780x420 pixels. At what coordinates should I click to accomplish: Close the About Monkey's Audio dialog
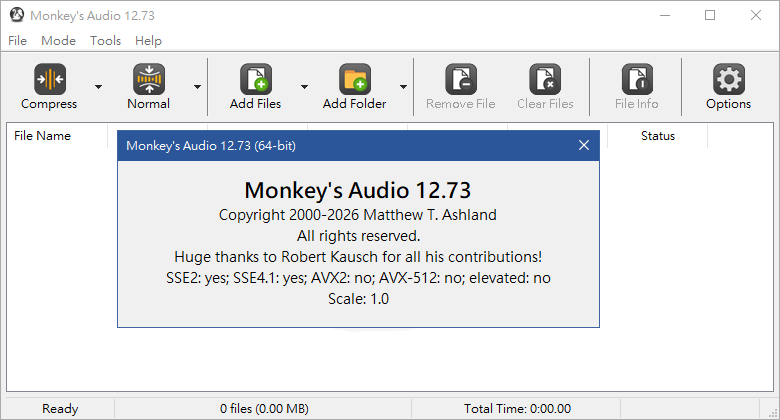tap(584, 146)
